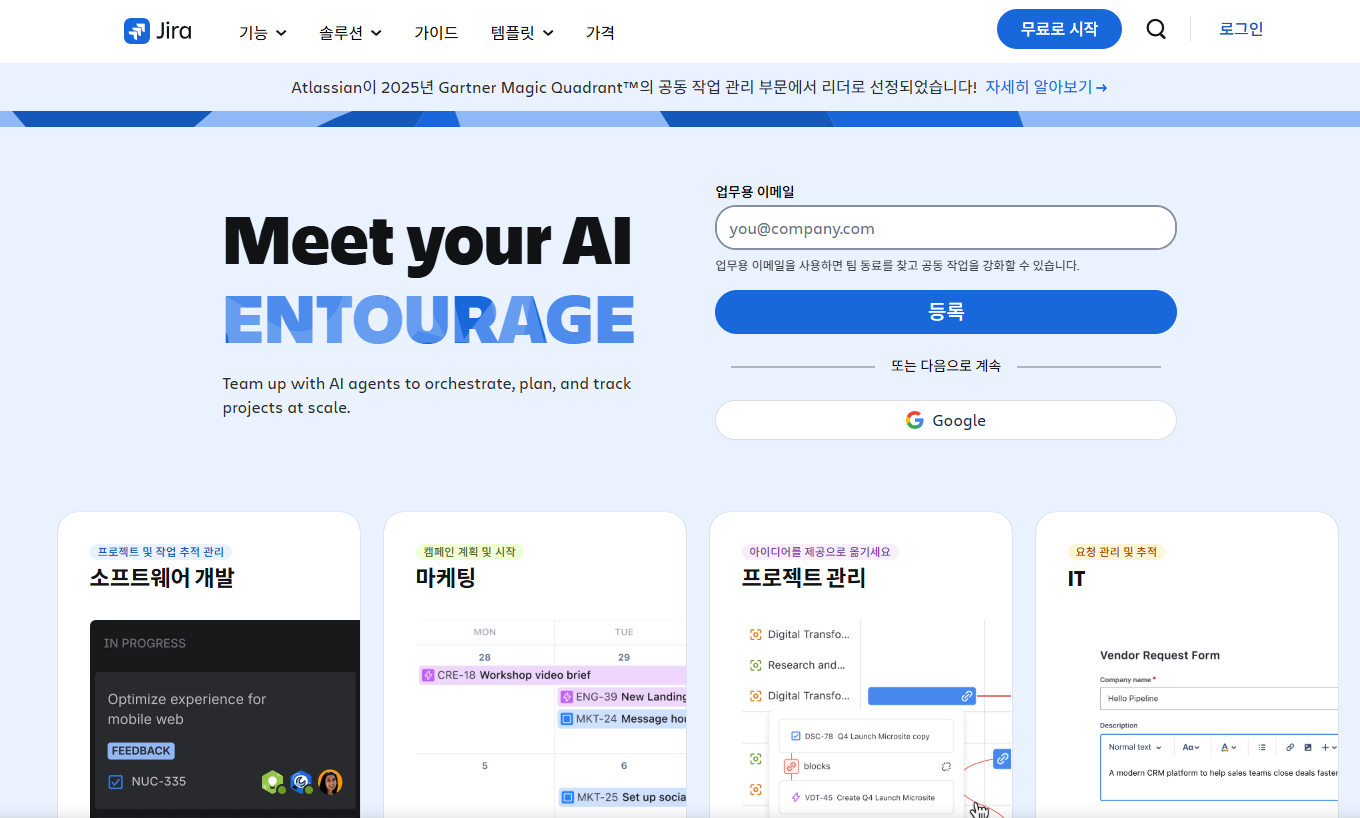Open search with the magnifier icon

pyautogui.click(x=1156, y=30)
